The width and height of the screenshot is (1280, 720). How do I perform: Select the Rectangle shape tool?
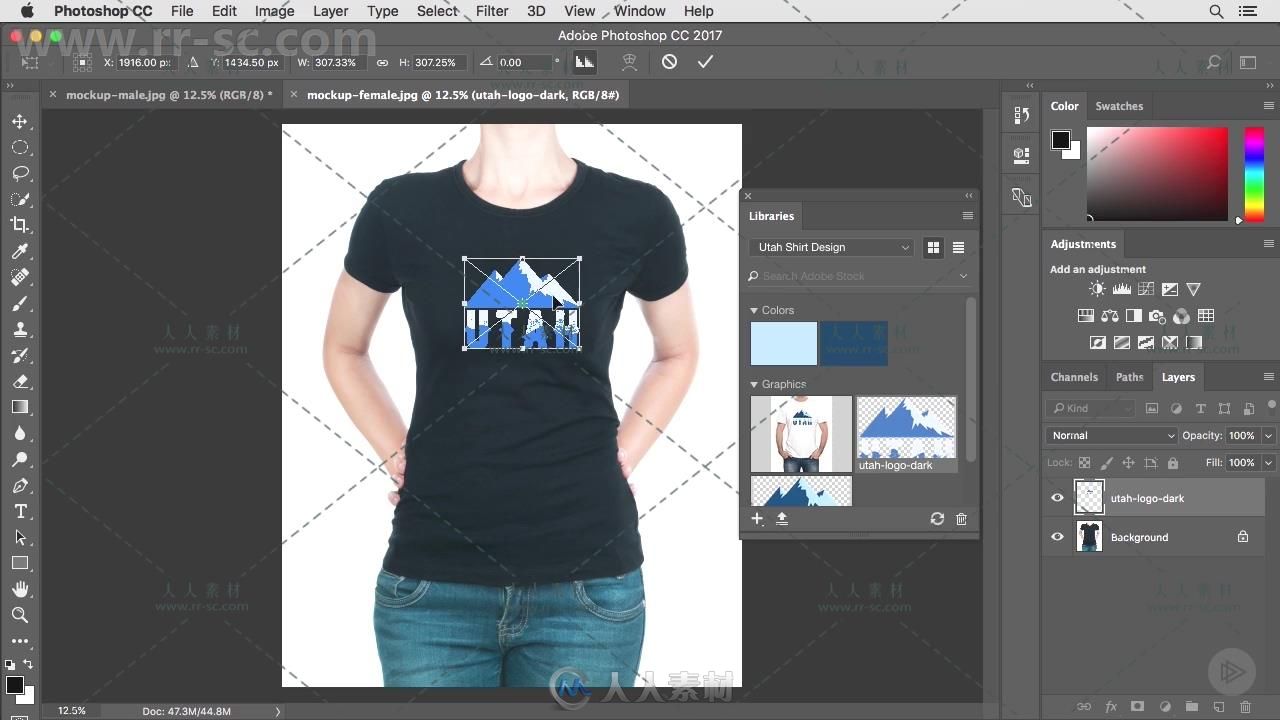click(19, 563)
